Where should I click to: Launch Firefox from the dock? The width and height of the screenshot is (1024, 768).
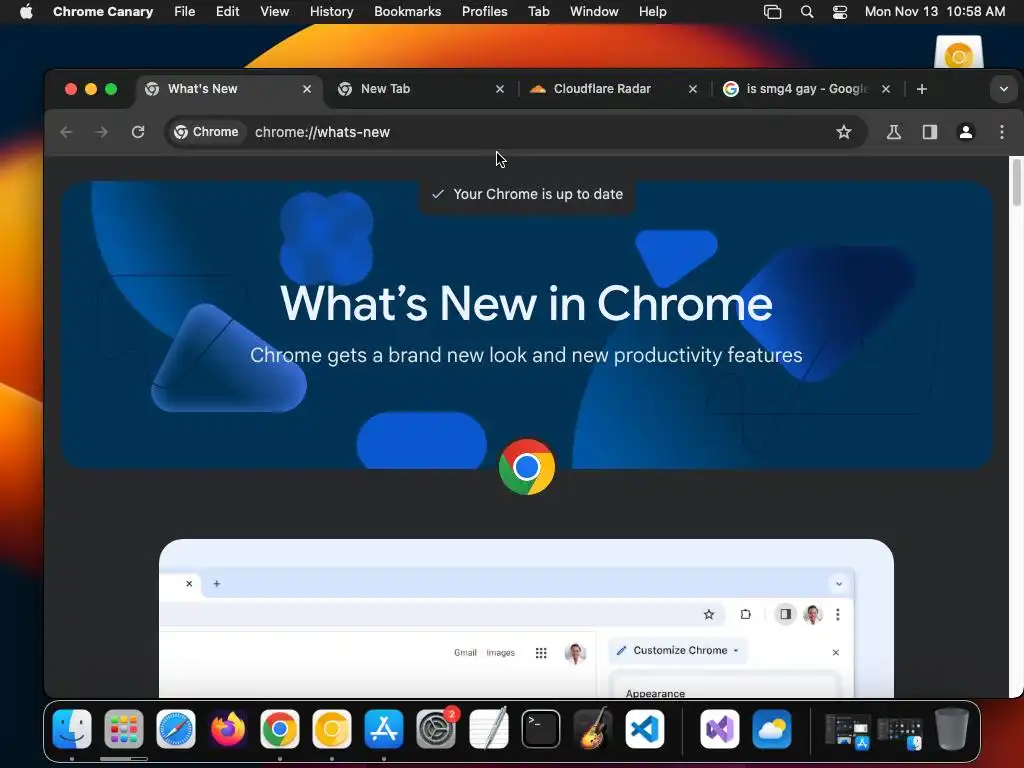(228, 729)
